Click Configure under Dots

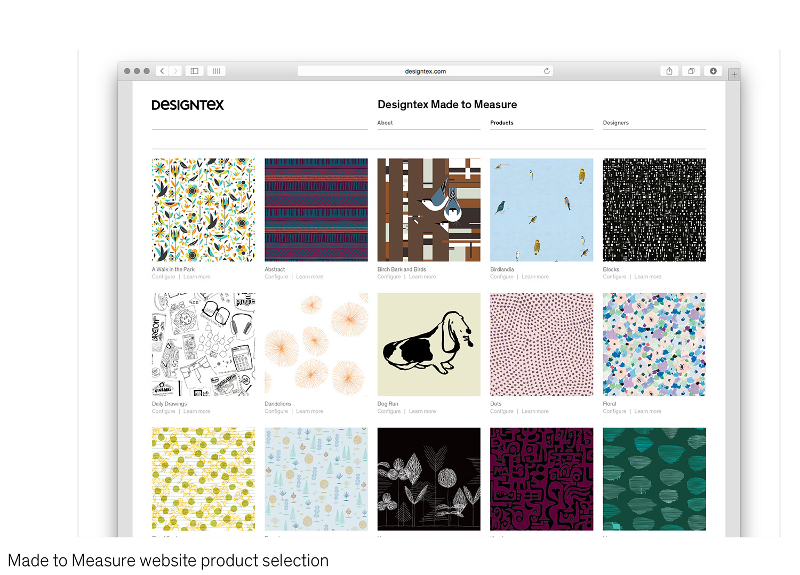pos(502,411)
